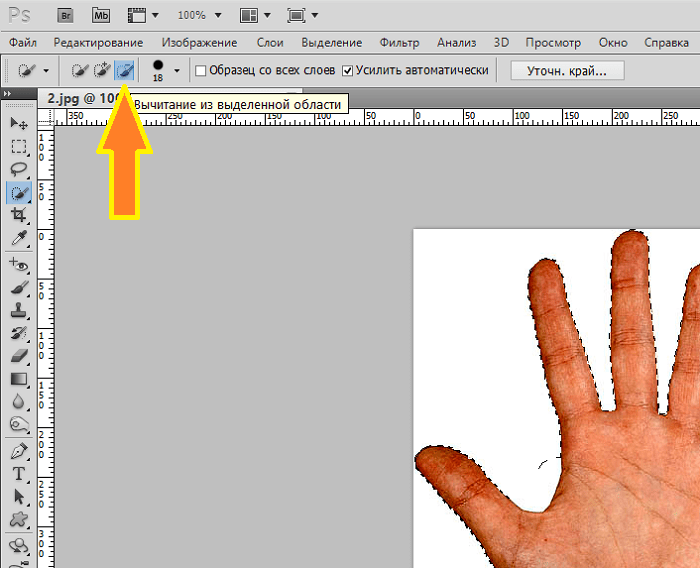
Task: Select the Quick Selection tool in the tools panel
Action: coord(19,193)
